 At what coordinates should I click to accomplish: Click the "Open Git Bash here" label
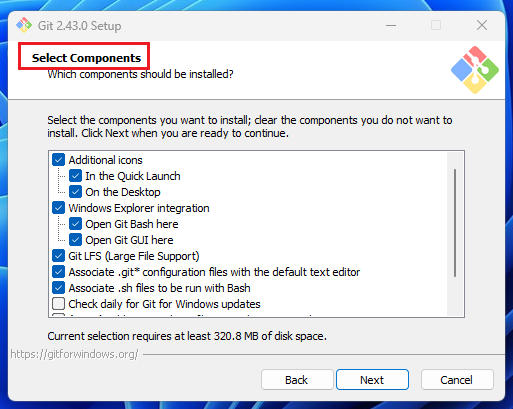132,224
